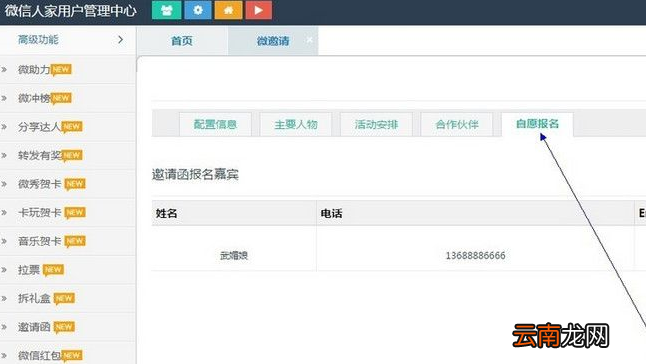Open the 配置信息 tab

click(215, 124)
